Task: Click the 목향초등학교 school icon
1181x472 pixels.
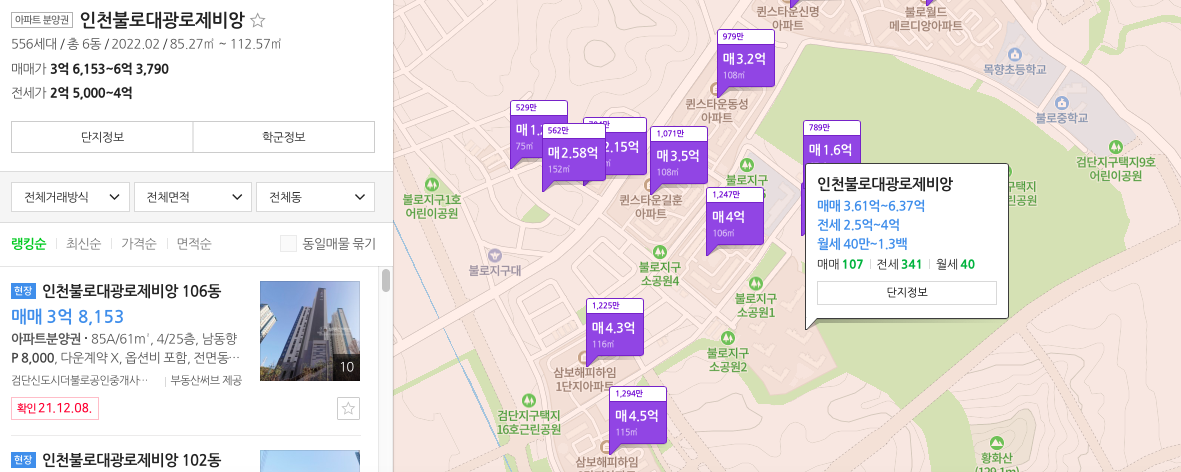Action: tap(1015, 54)
